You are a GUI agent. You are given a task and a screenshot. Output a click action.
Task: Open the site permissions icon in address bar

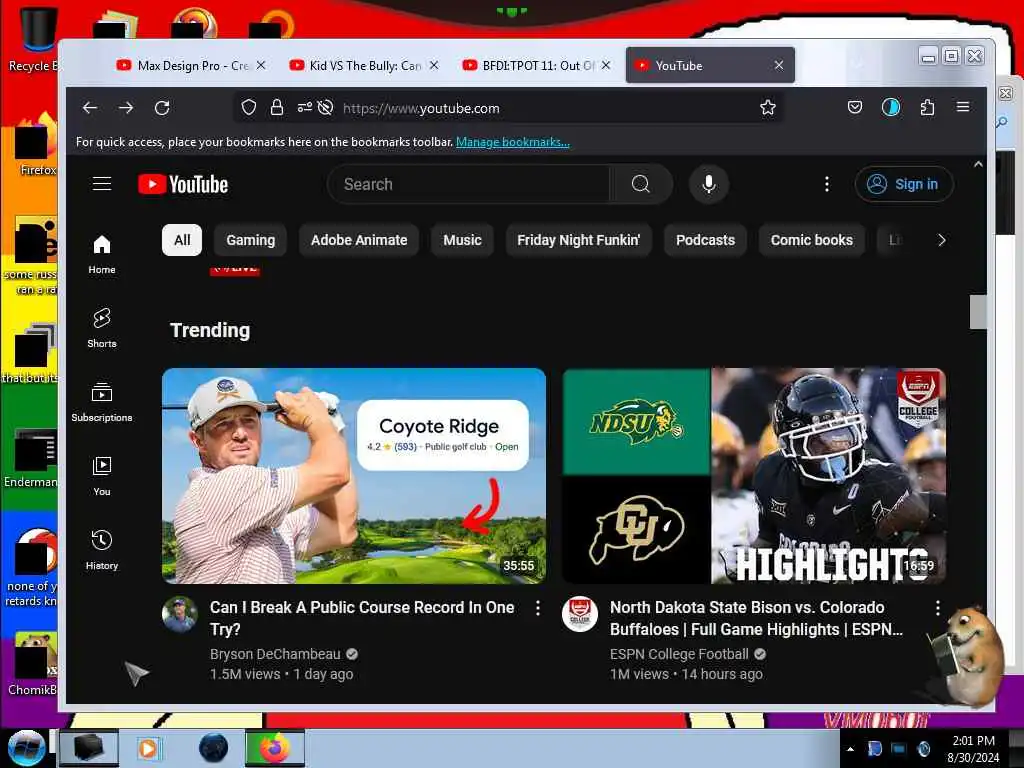tap(305, 108)
